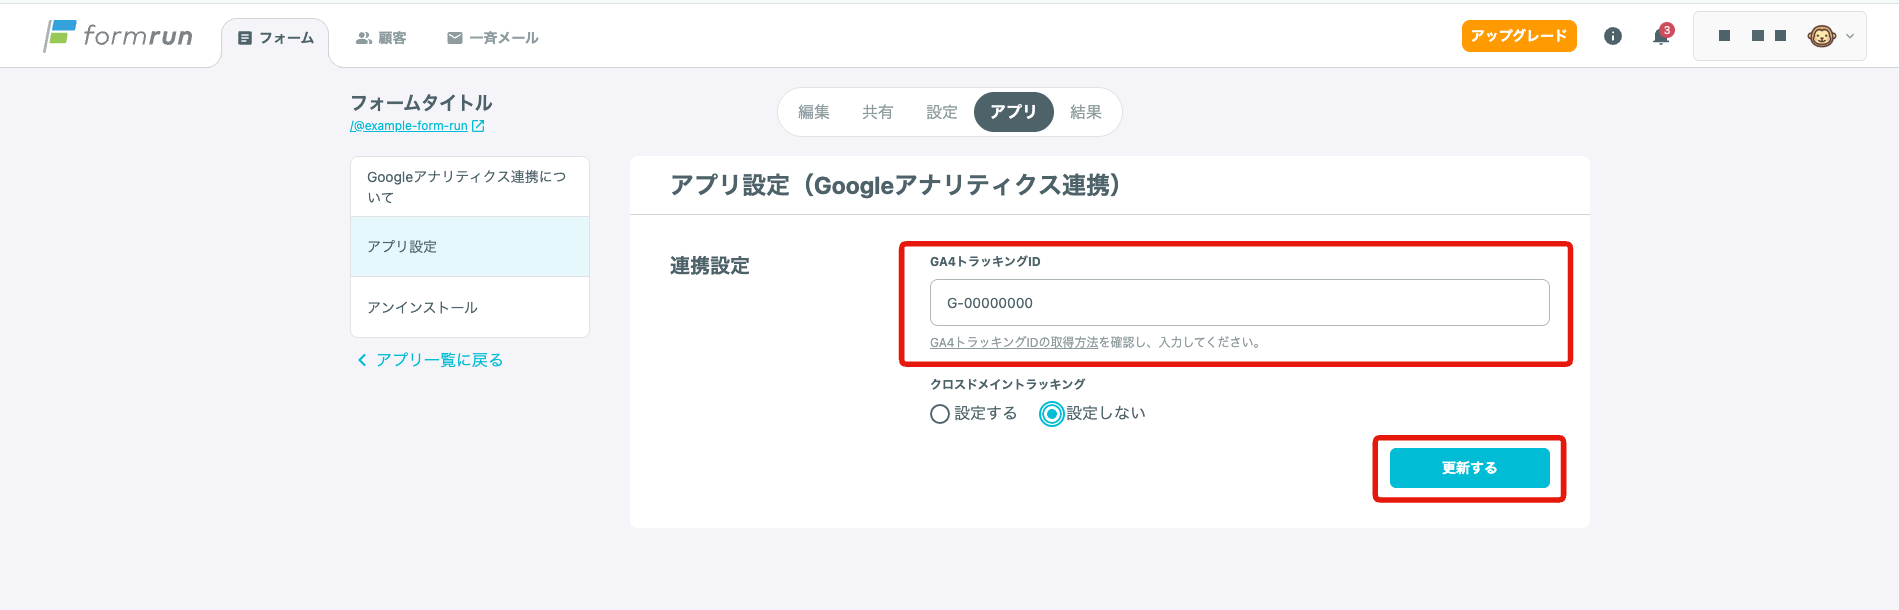Screen dimensions: 1899x610
Task: Open external link icon beside example-form-run
Action: click(478, 126)
